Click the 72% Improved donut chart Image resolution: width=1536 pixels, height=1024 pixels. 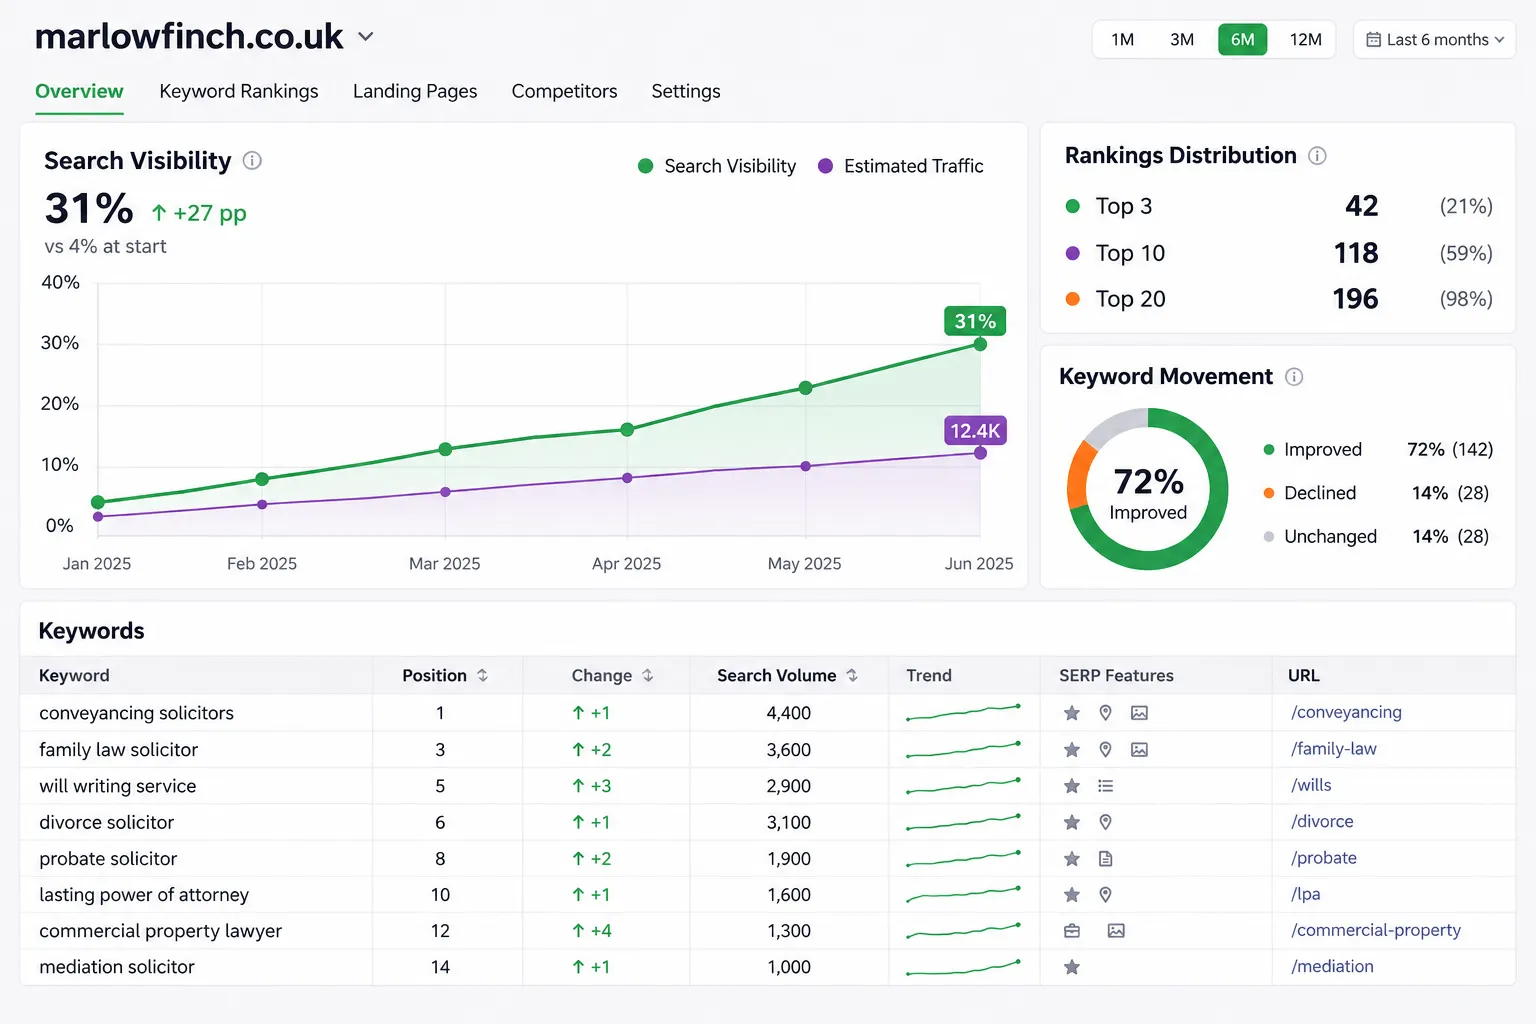click(x=1148, y=489)
